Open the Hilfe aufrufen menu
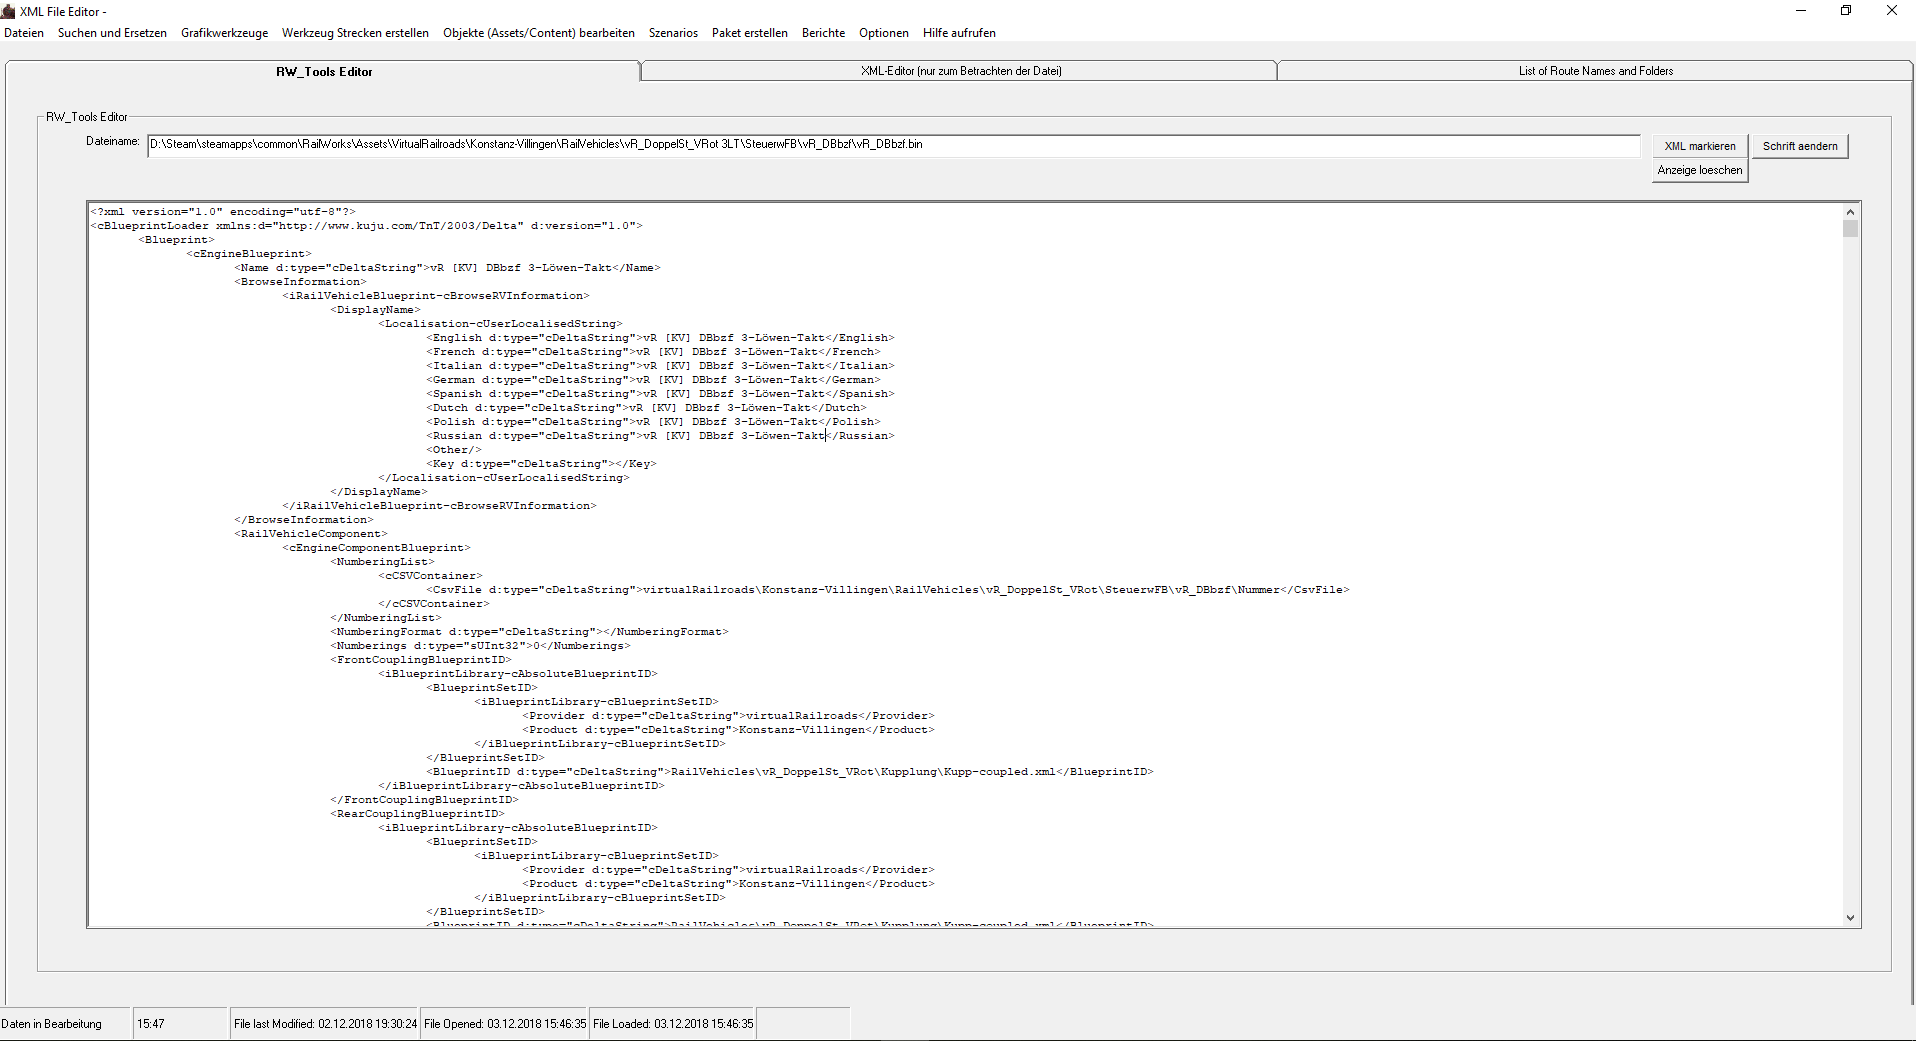Screen dimensions: 1916x1041 click(x=959, y=33)
